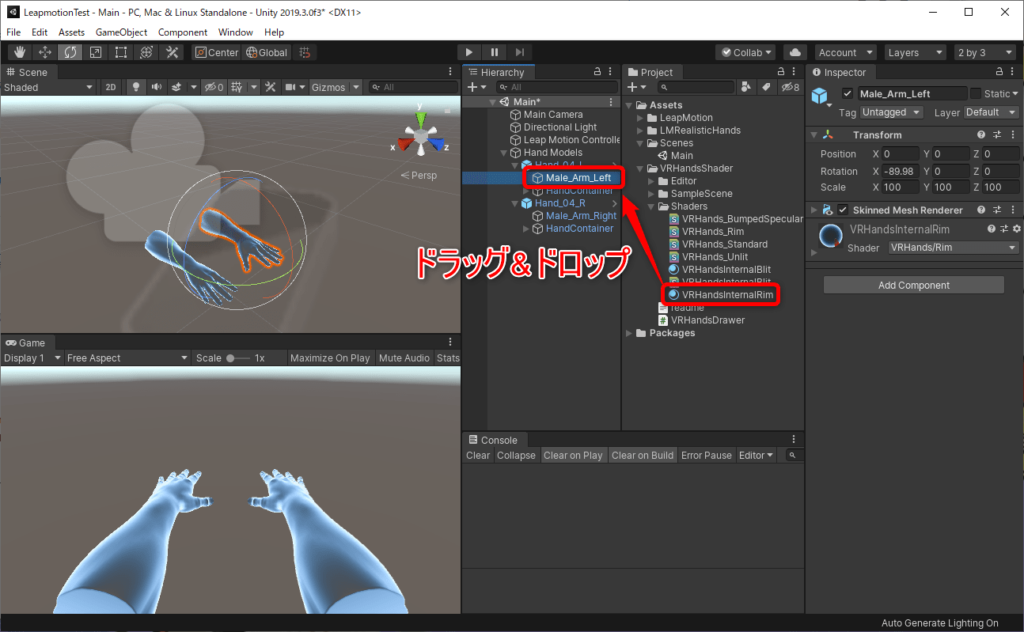1024x632 pixels.
Task: Expand the LeapMotion folder
Action: click(640, 118)
